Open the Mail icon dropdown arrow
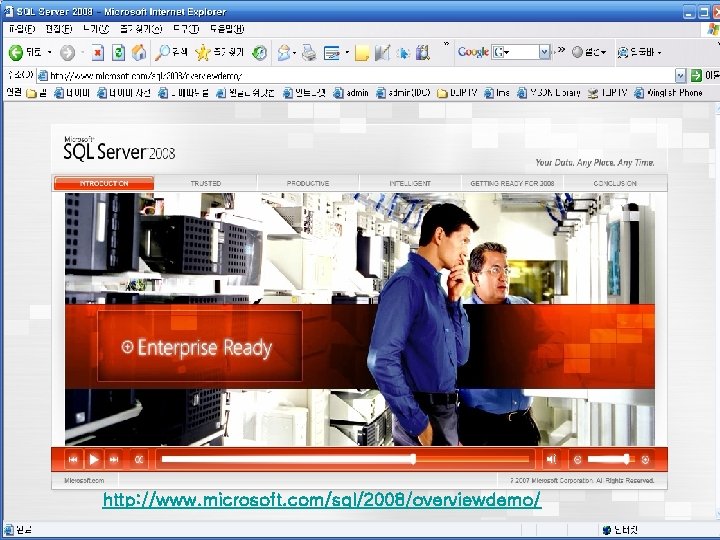 [x=294, y=53]
